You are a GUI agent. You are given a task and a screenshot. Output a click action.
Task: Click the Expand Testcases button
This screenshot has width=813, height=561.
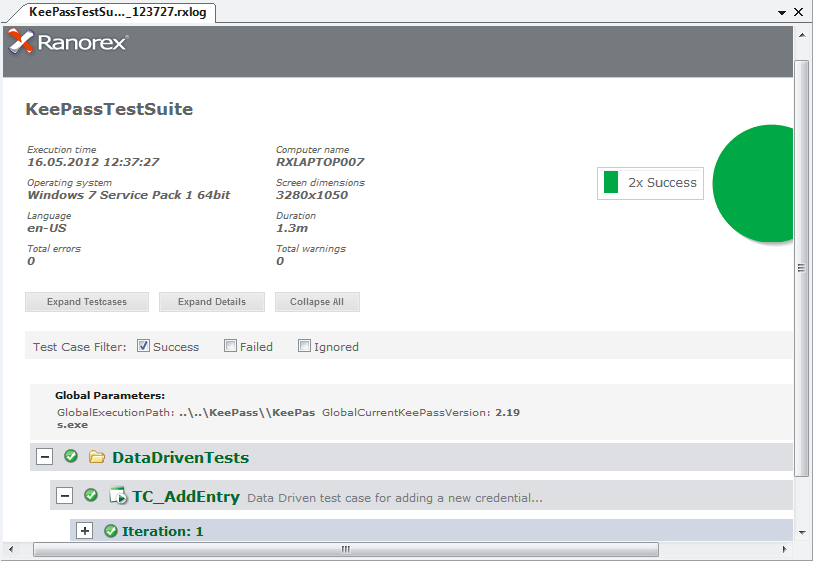(87, 302)
